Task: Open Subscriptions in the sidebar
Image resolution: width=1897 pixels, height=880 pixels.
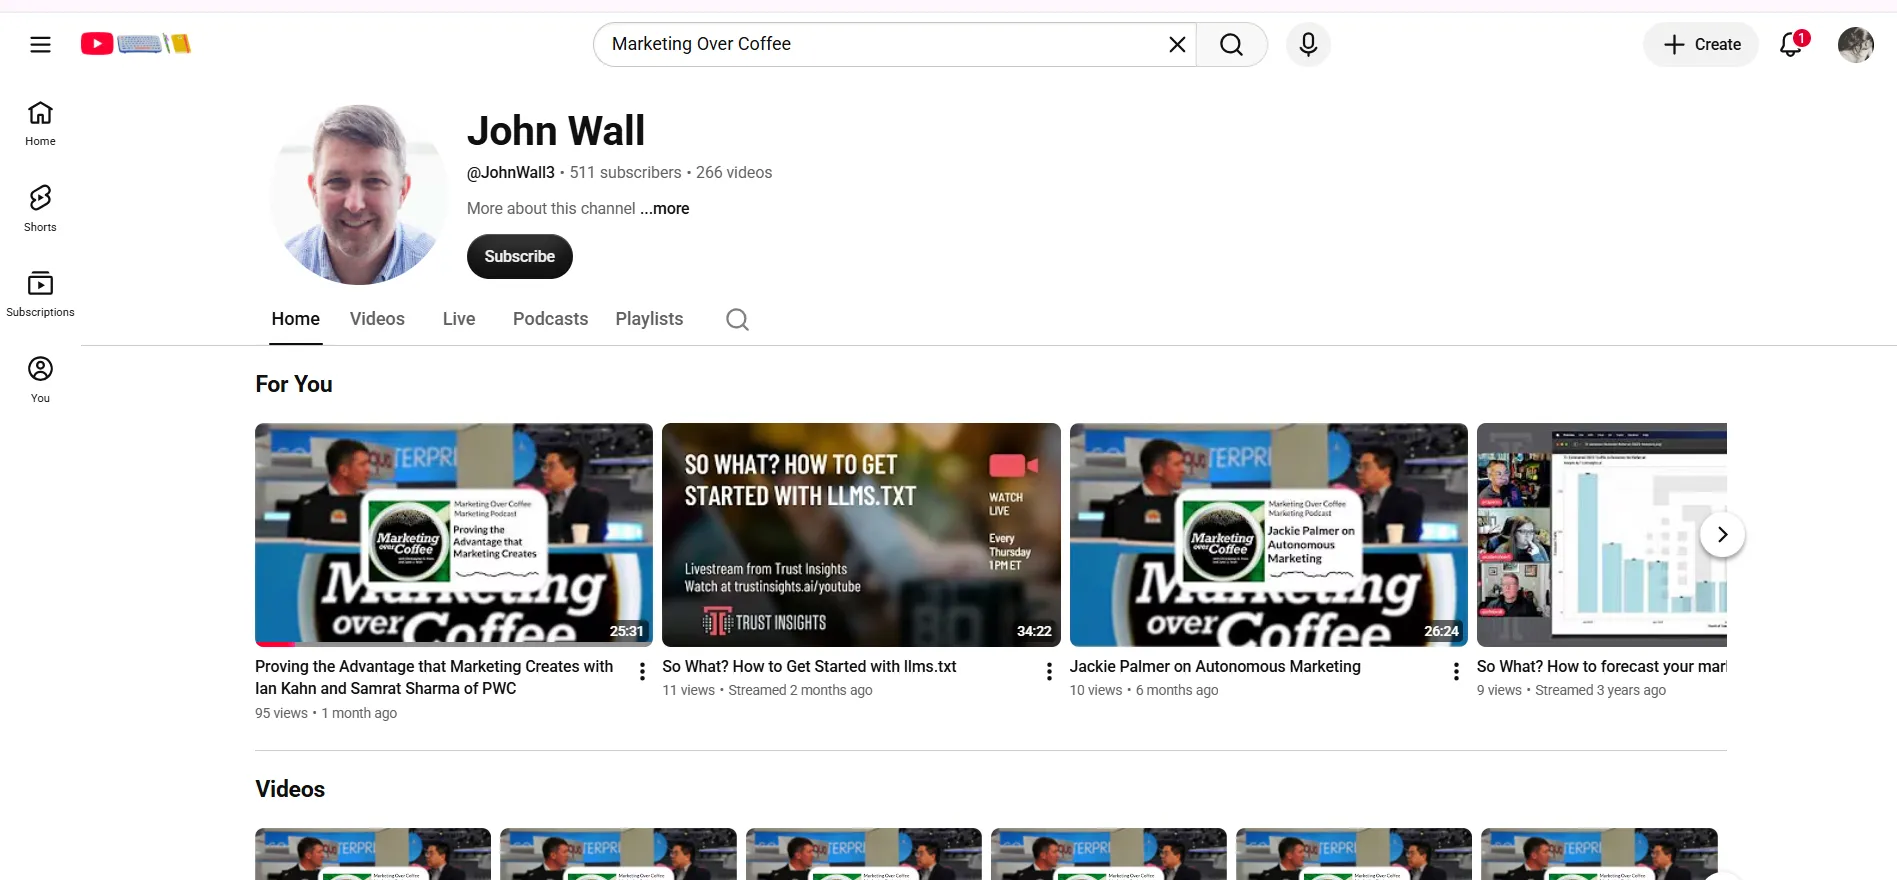Action: (40, 295)
